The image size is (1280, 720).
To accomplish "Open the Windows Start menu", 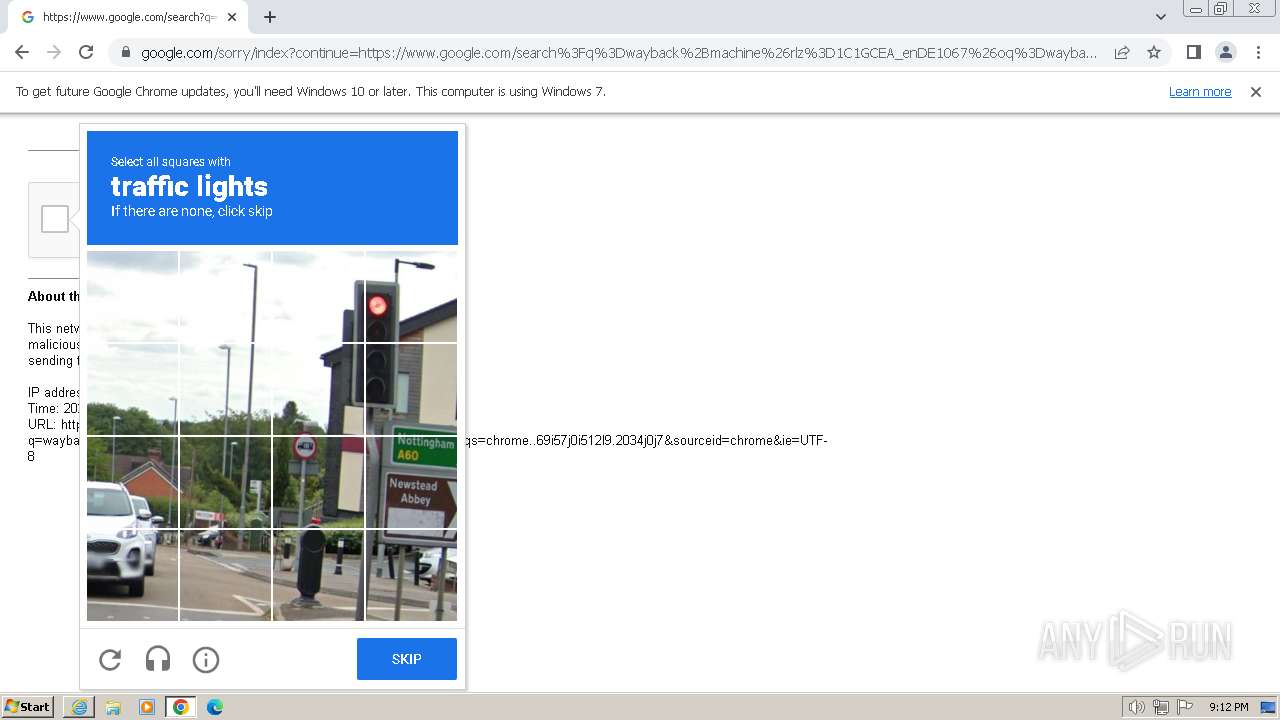I will pyautogui.click(x=27, y=707).
